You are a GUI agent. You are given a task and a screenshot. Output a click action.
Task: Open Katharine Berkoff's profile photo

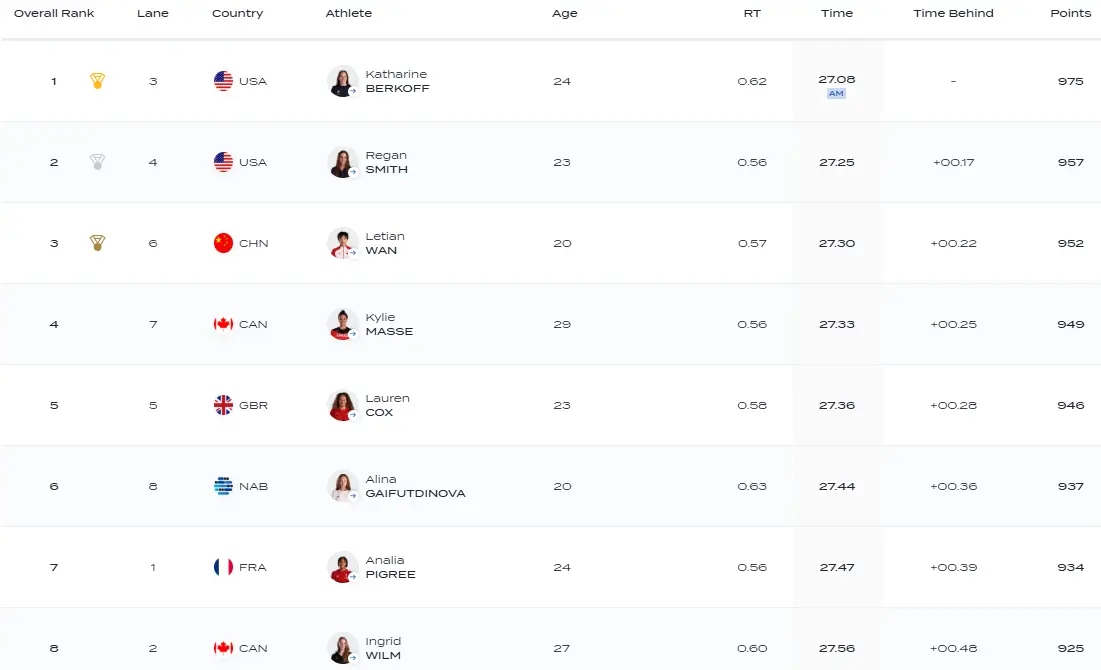click(x=342, y=81)
